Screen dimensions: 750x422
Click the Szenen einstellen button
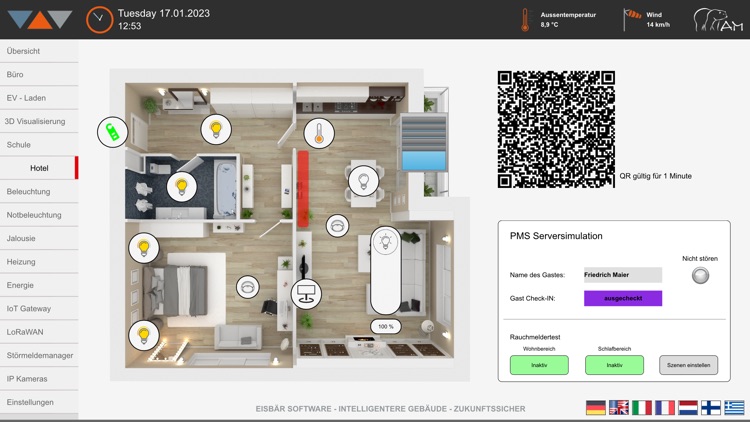coord(688,365)
